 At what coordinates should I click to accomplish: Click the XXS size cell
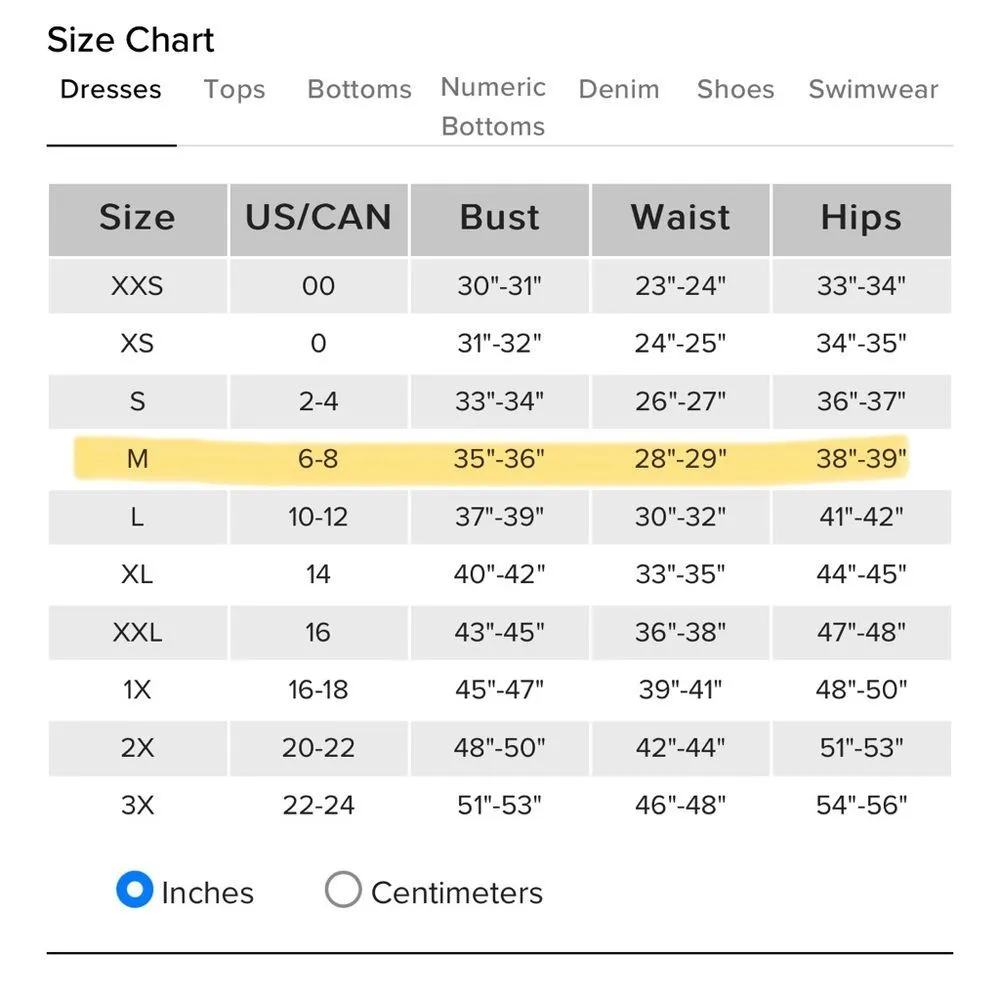coord(137,286)
